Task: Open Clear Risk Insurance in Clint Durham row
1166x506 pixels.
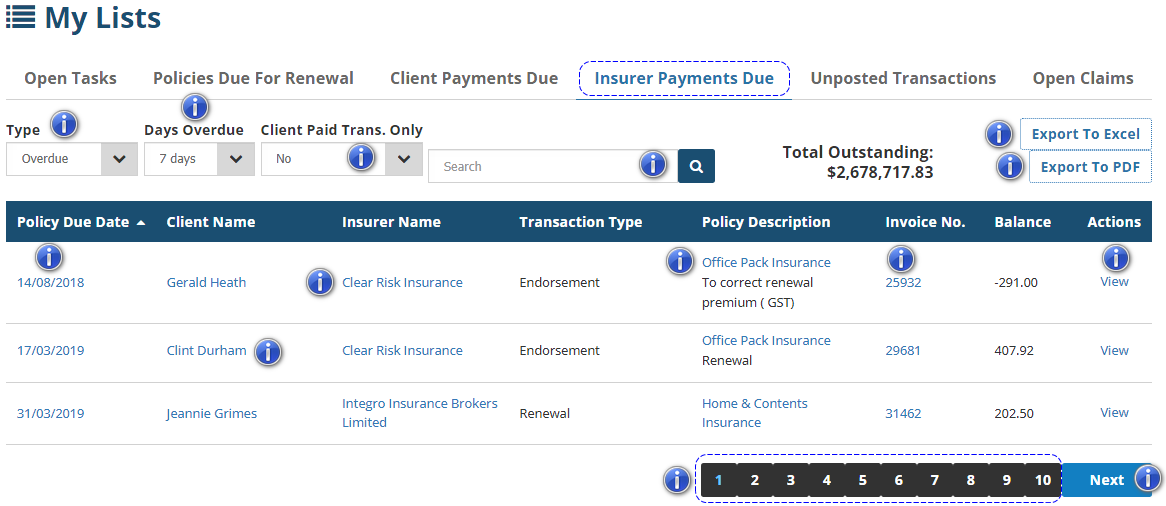Action: (x=402, y=350)
